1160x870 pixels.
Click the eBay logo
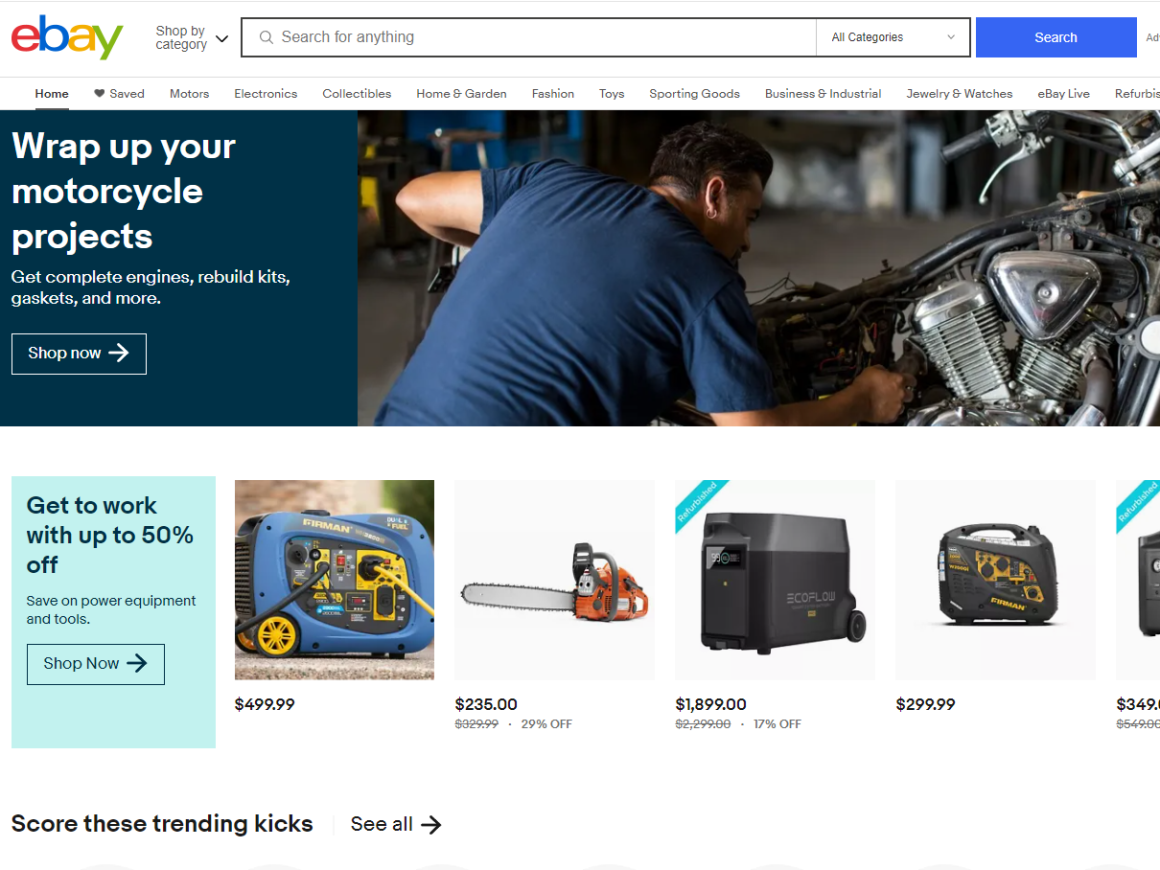67,37
